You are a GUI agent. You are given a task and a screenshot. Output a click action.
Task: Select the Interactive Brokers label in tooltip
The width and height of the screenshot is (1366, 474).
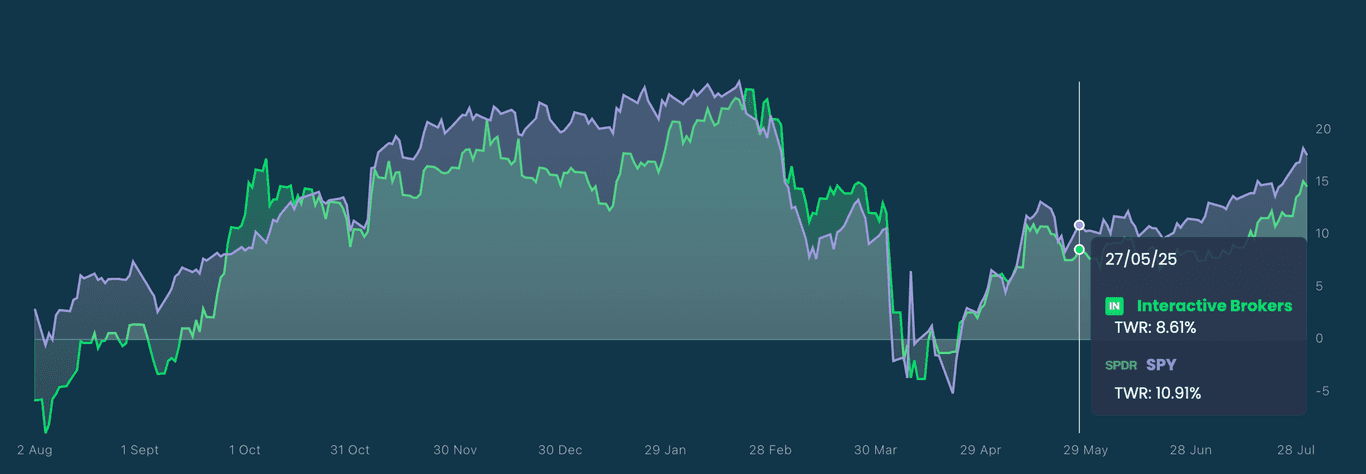pyautogui.click(x=1214, y=306)
